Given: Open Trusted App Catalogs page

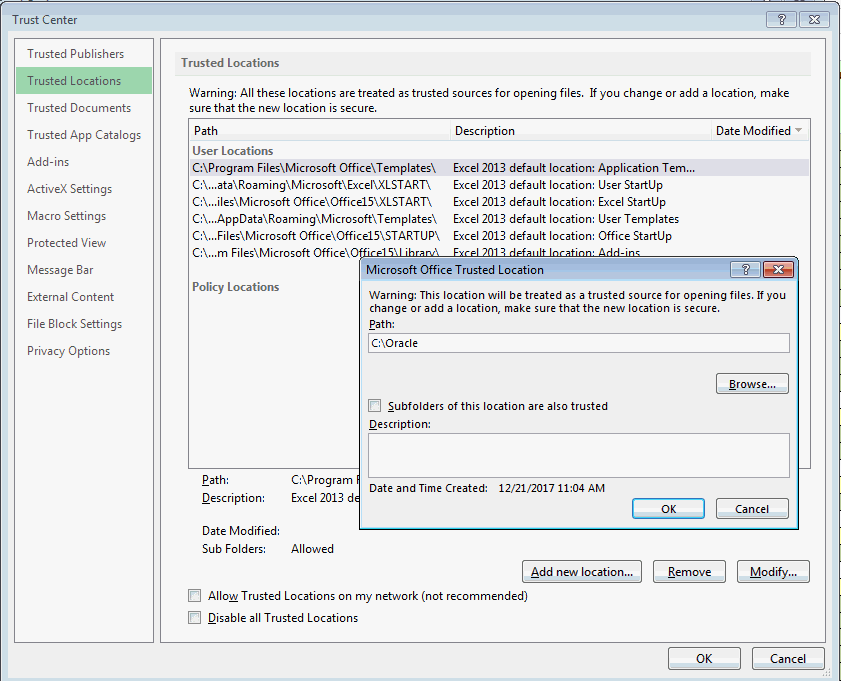Looking at the screenshot, I should coord(84,135).
